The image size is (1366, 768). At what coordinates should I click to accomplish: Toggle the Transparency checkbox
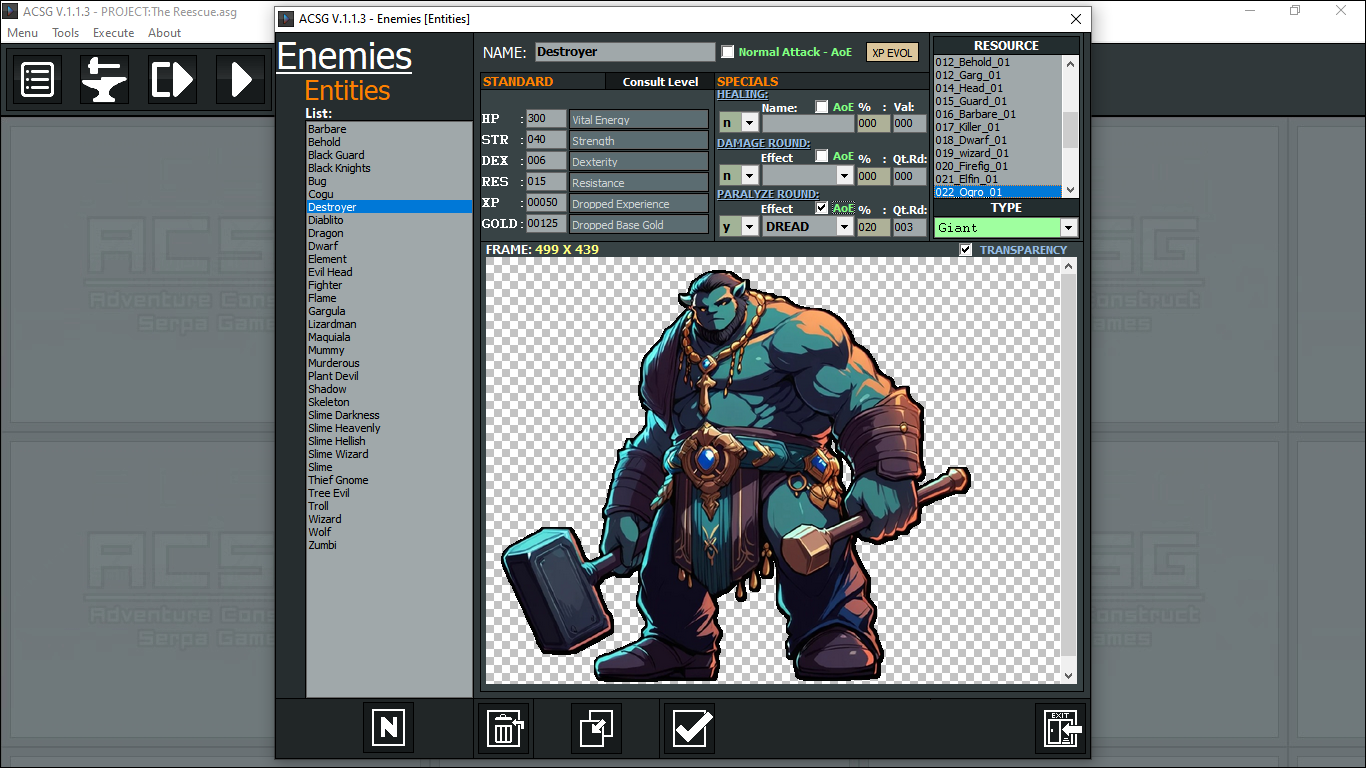coord(965,250)
